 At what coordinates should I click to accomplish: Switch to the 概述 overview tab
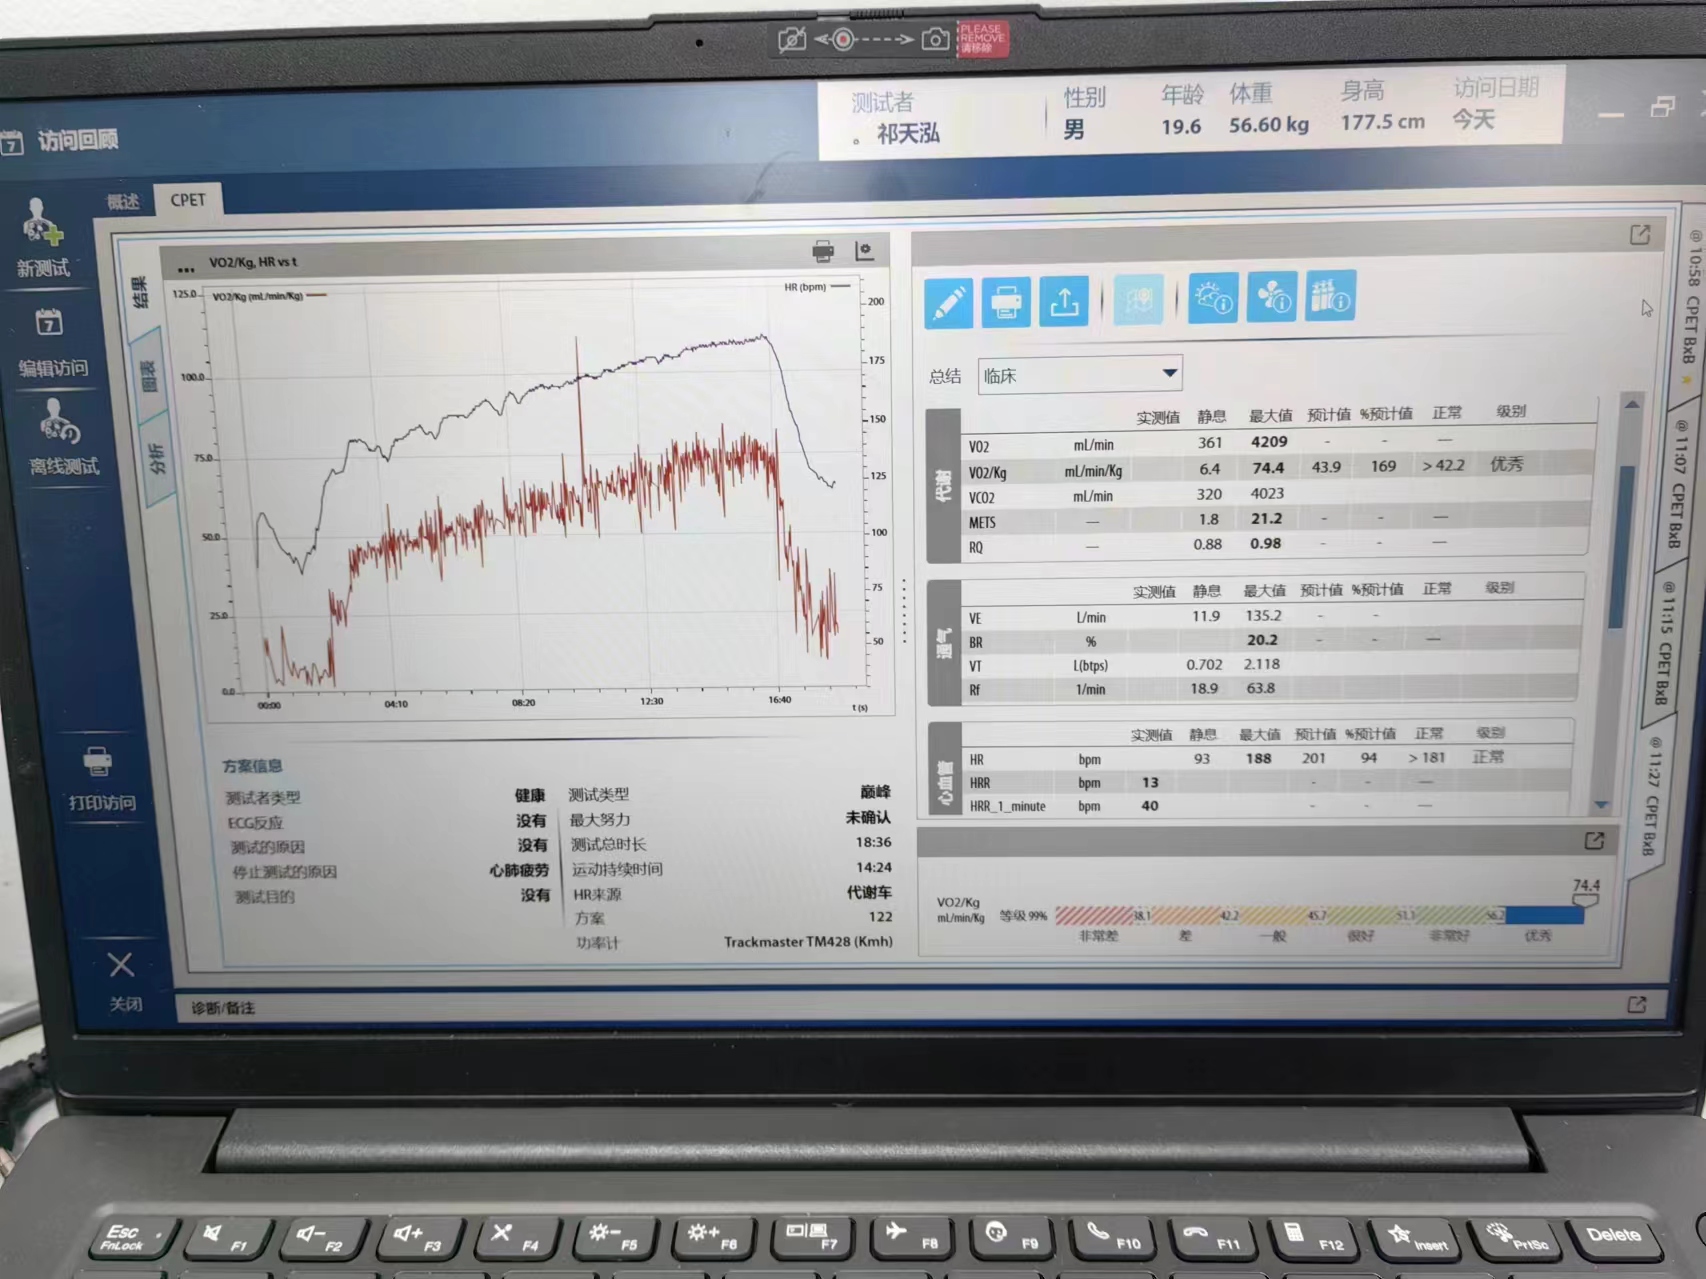pos(123,201)
